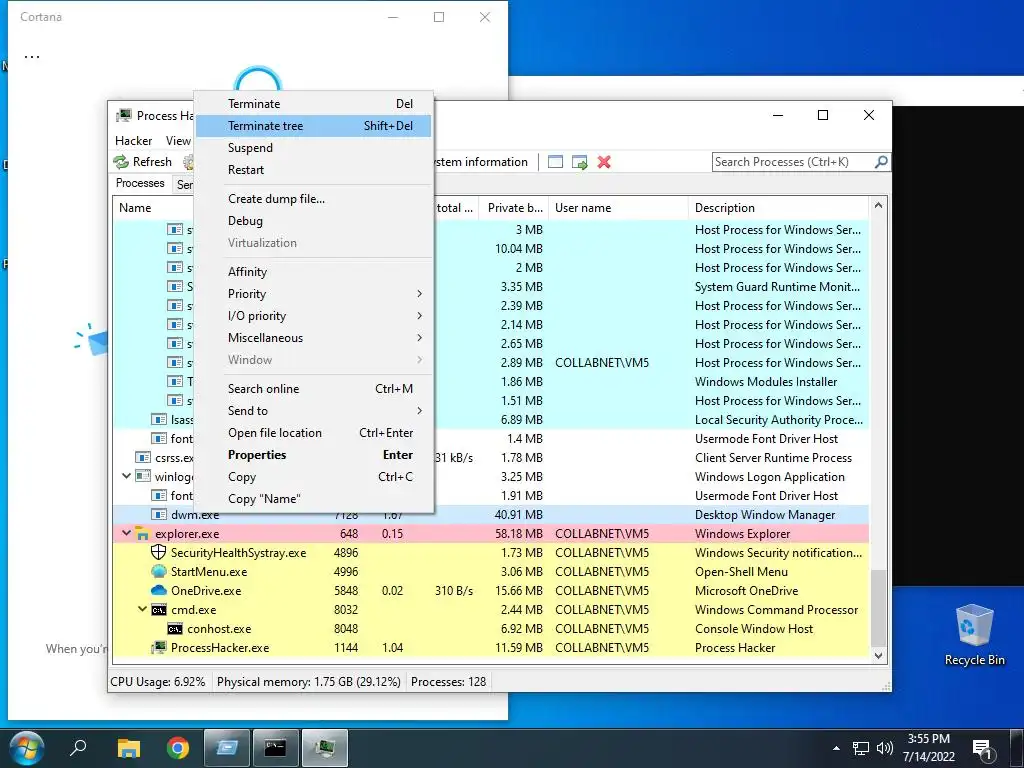Collapse the winlogon process tree
The height and width of the screenshot is (768, 1024).
pos(127,476)
